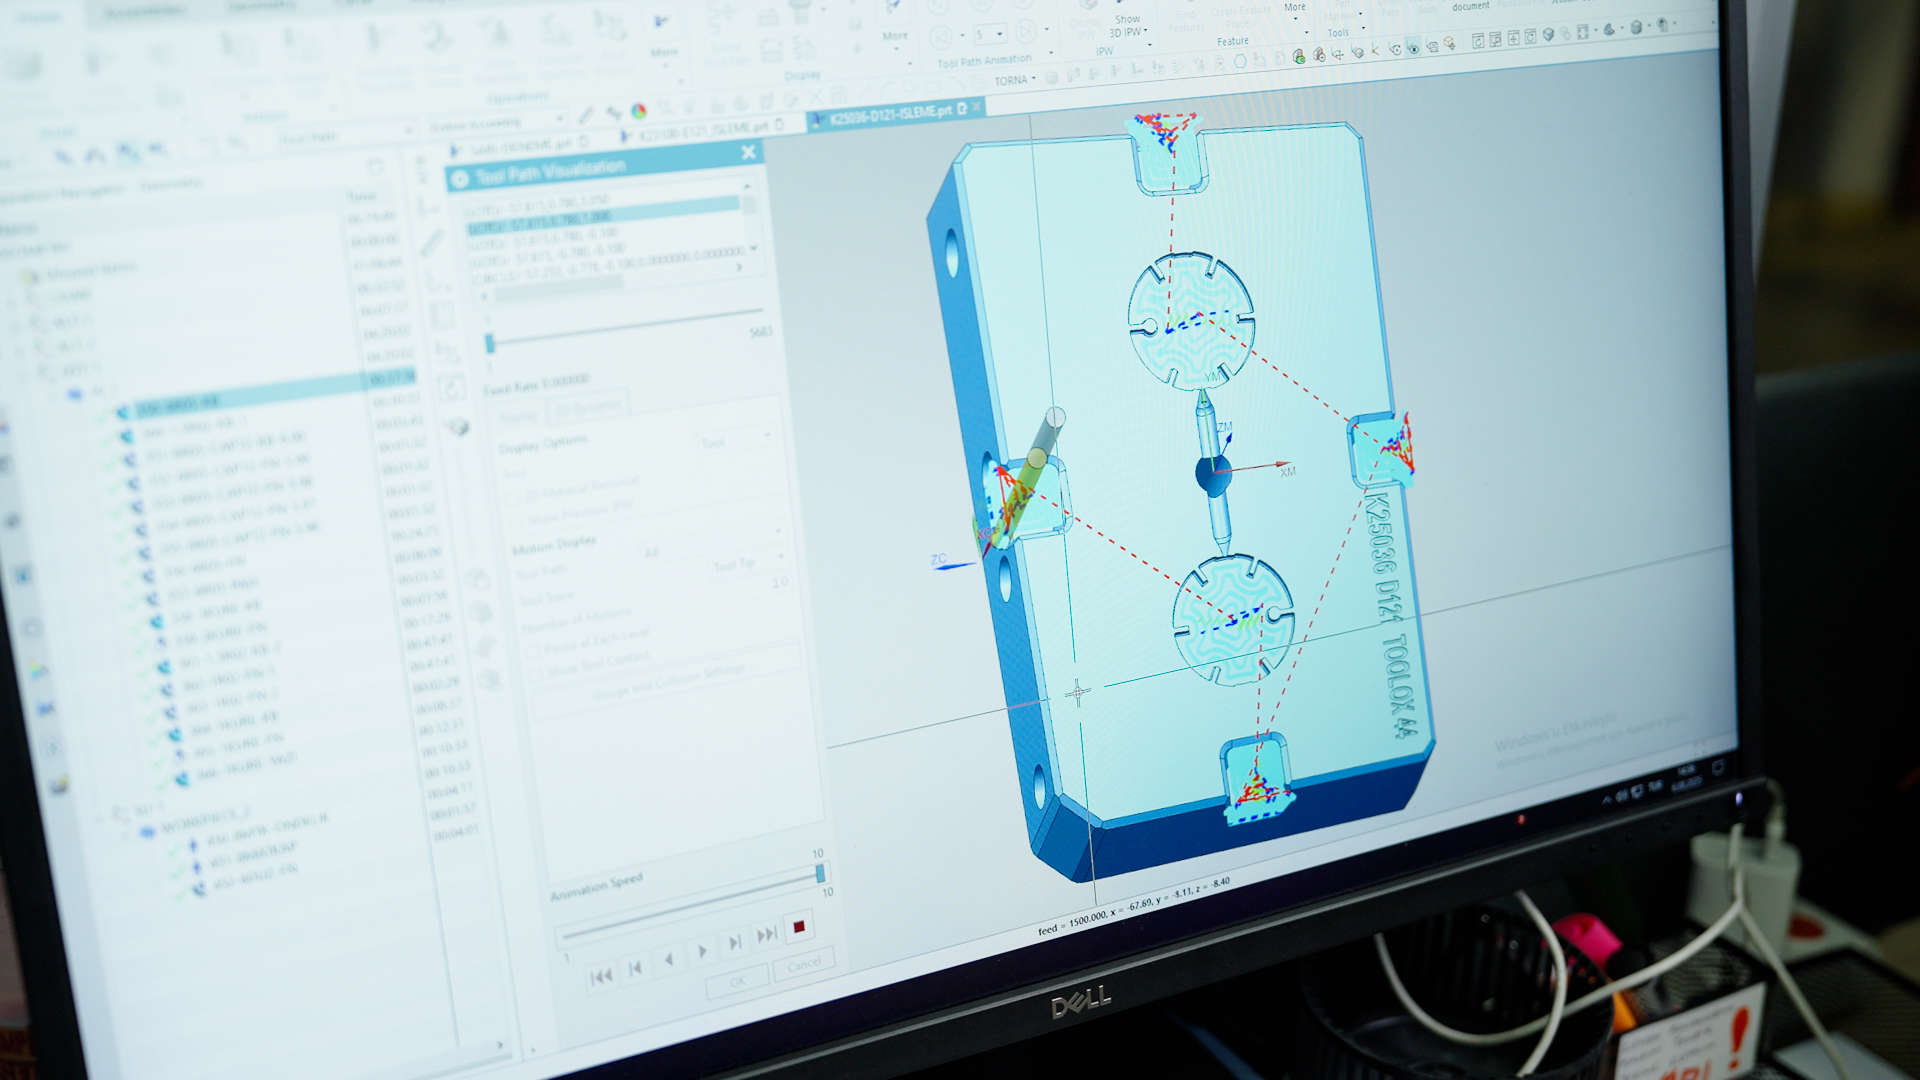Rewind to the start of the tool path
This screenshot has width=1920, height=1080.
[601, 976]
